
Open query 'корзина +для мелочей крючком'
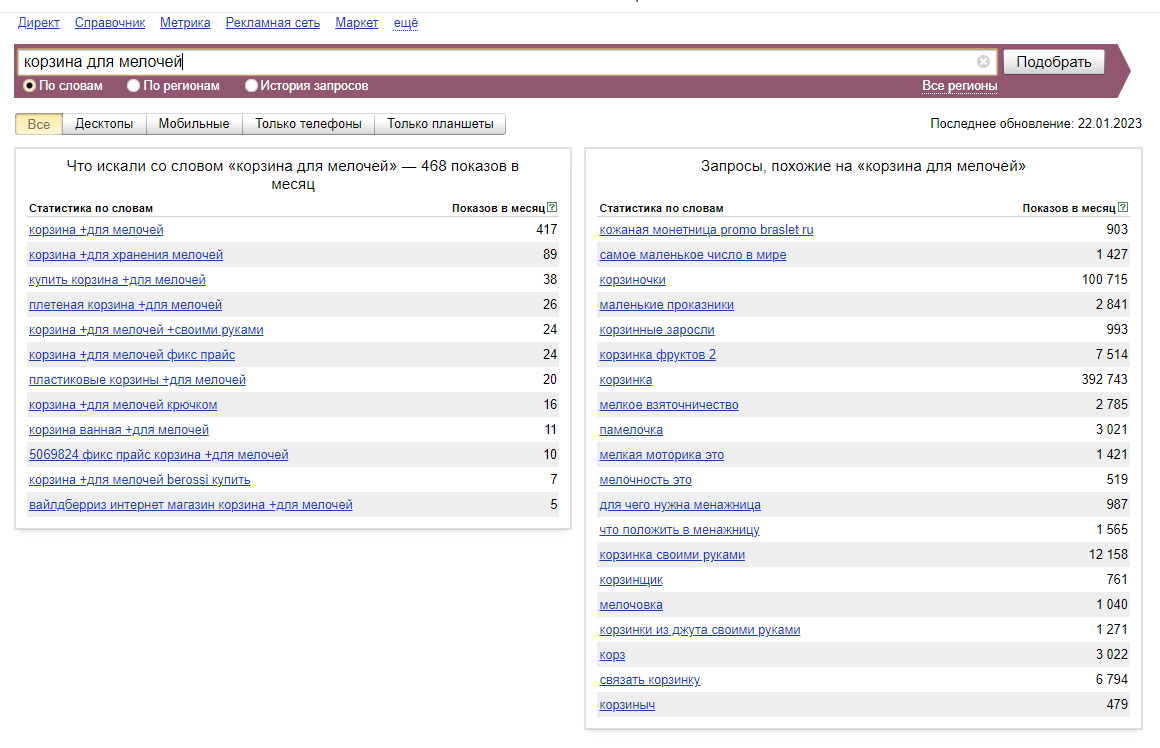(x=123, y=405)
